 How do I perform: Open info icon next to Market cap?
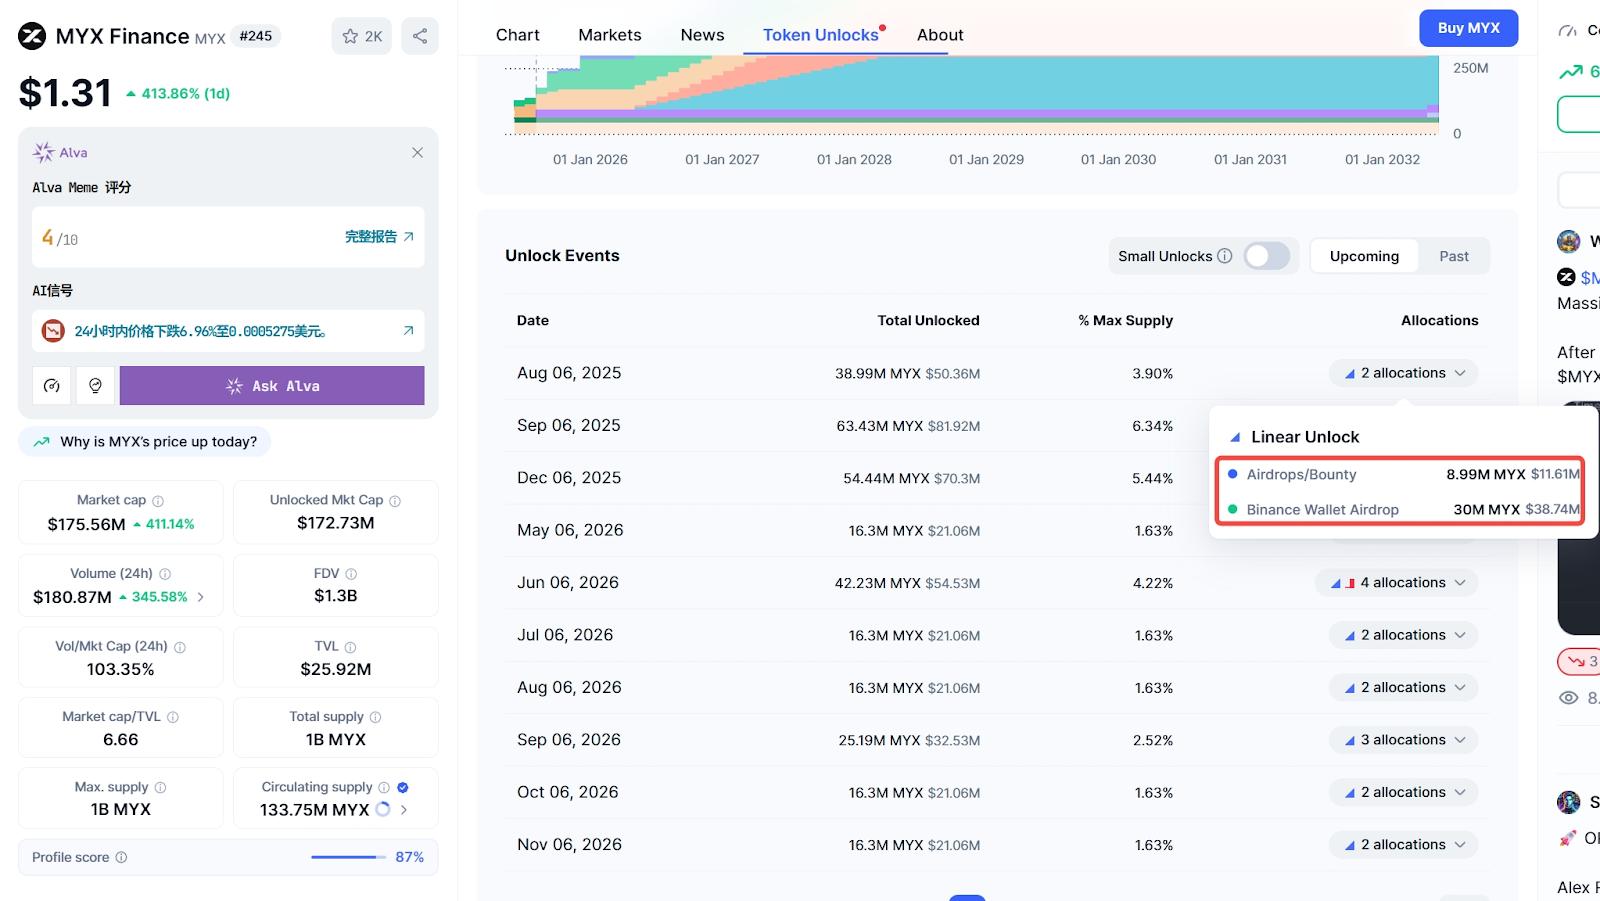pos(158,501)
